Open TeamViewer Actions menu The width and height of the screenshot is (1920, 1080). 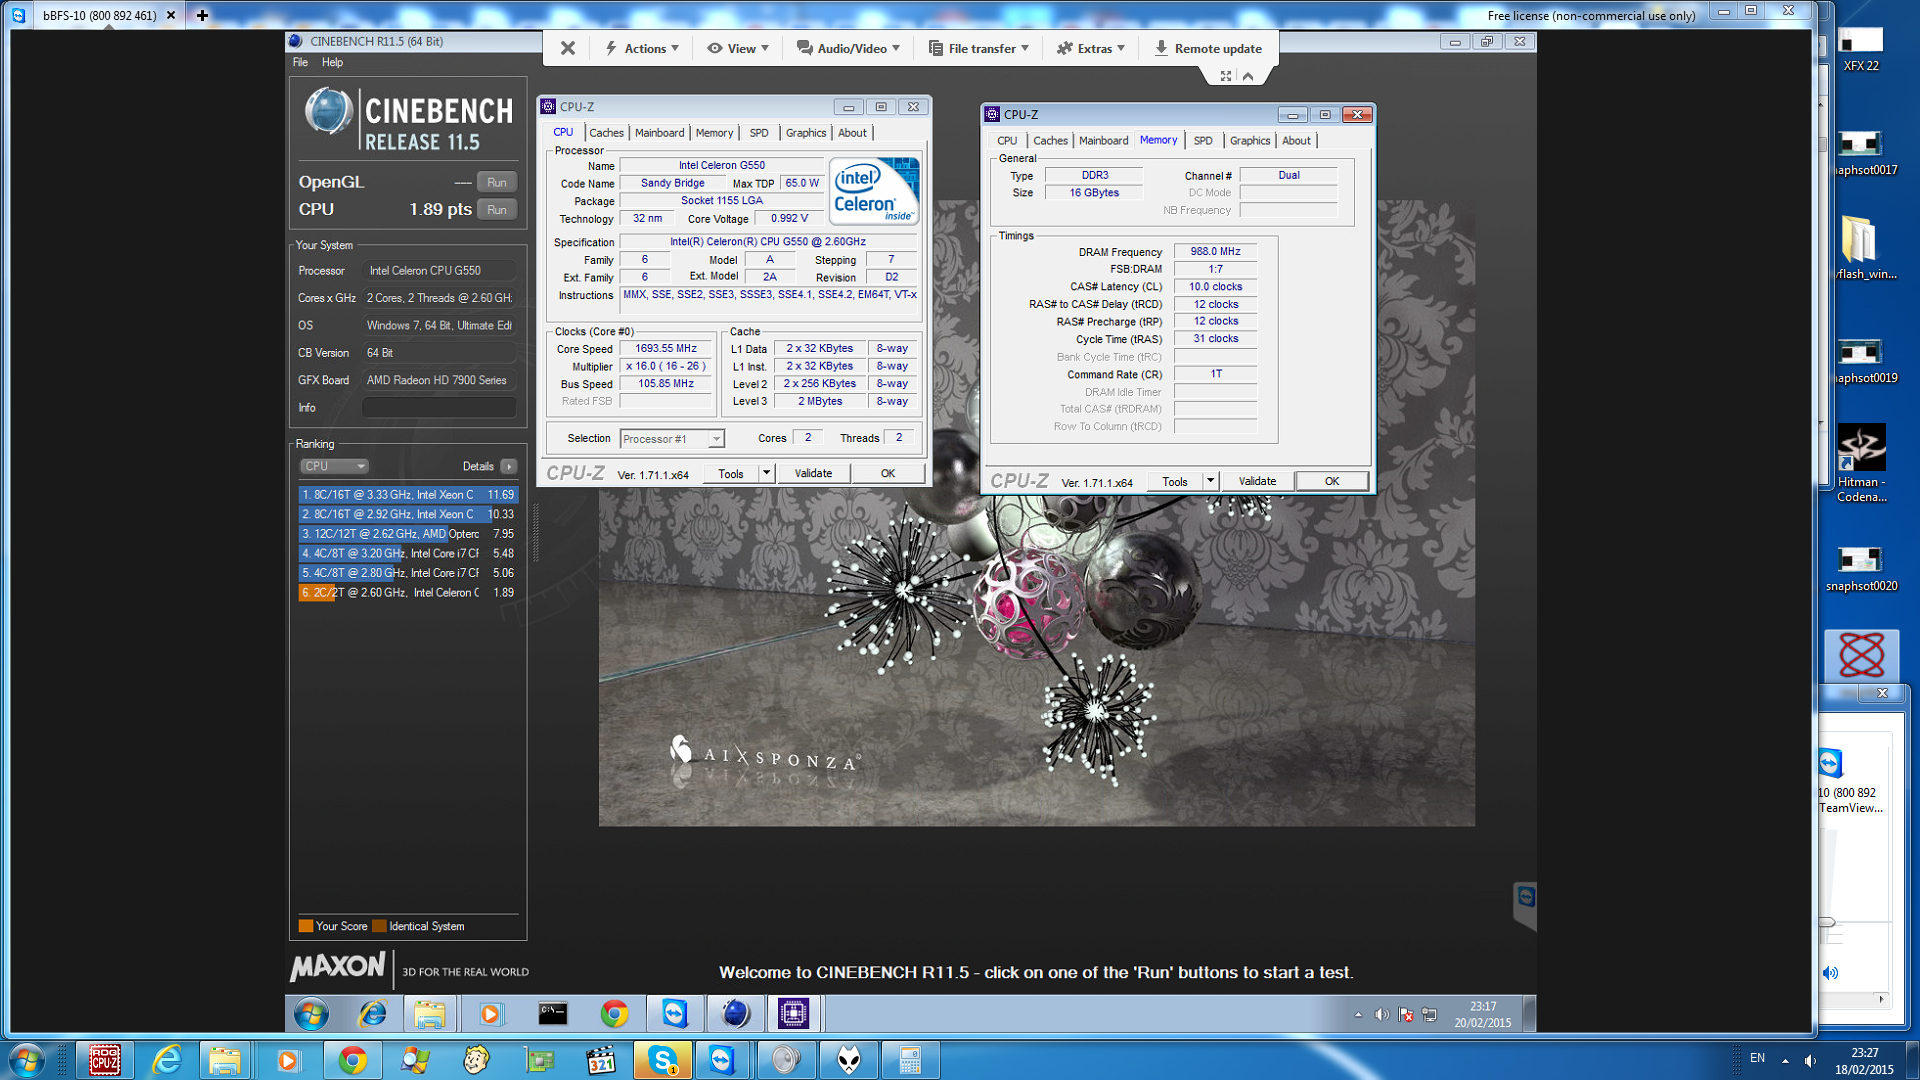pyautogui.click(x=642, y=48)
